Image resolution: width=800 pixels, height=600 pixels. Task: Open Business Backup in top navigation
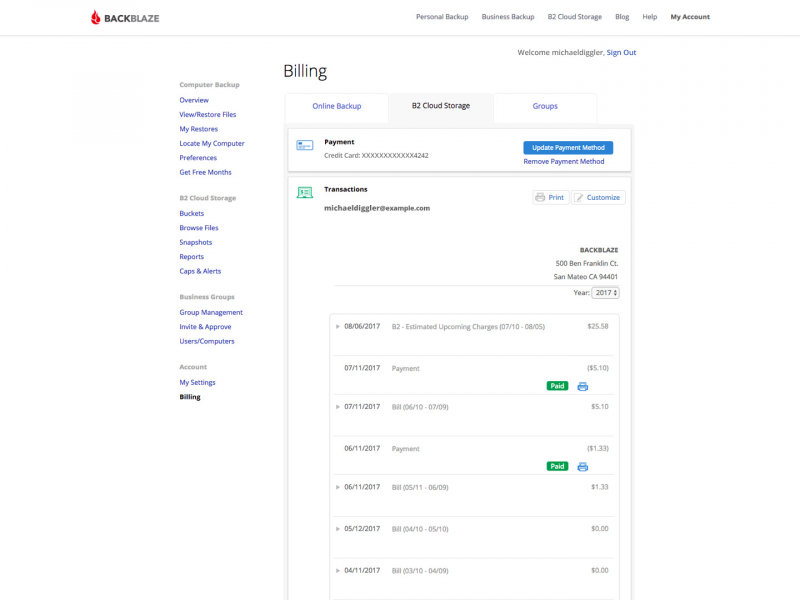point(508,17)
